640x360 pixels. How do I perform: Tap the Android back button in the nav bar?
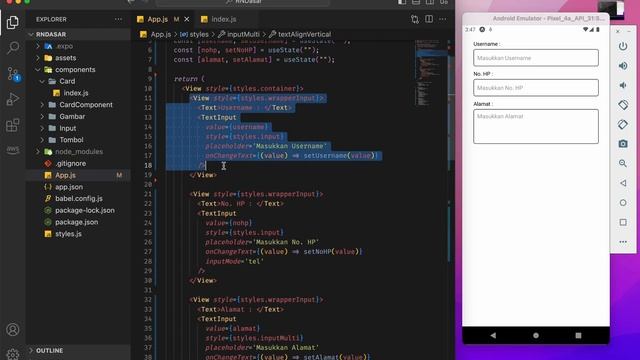[x=493, y=335]
